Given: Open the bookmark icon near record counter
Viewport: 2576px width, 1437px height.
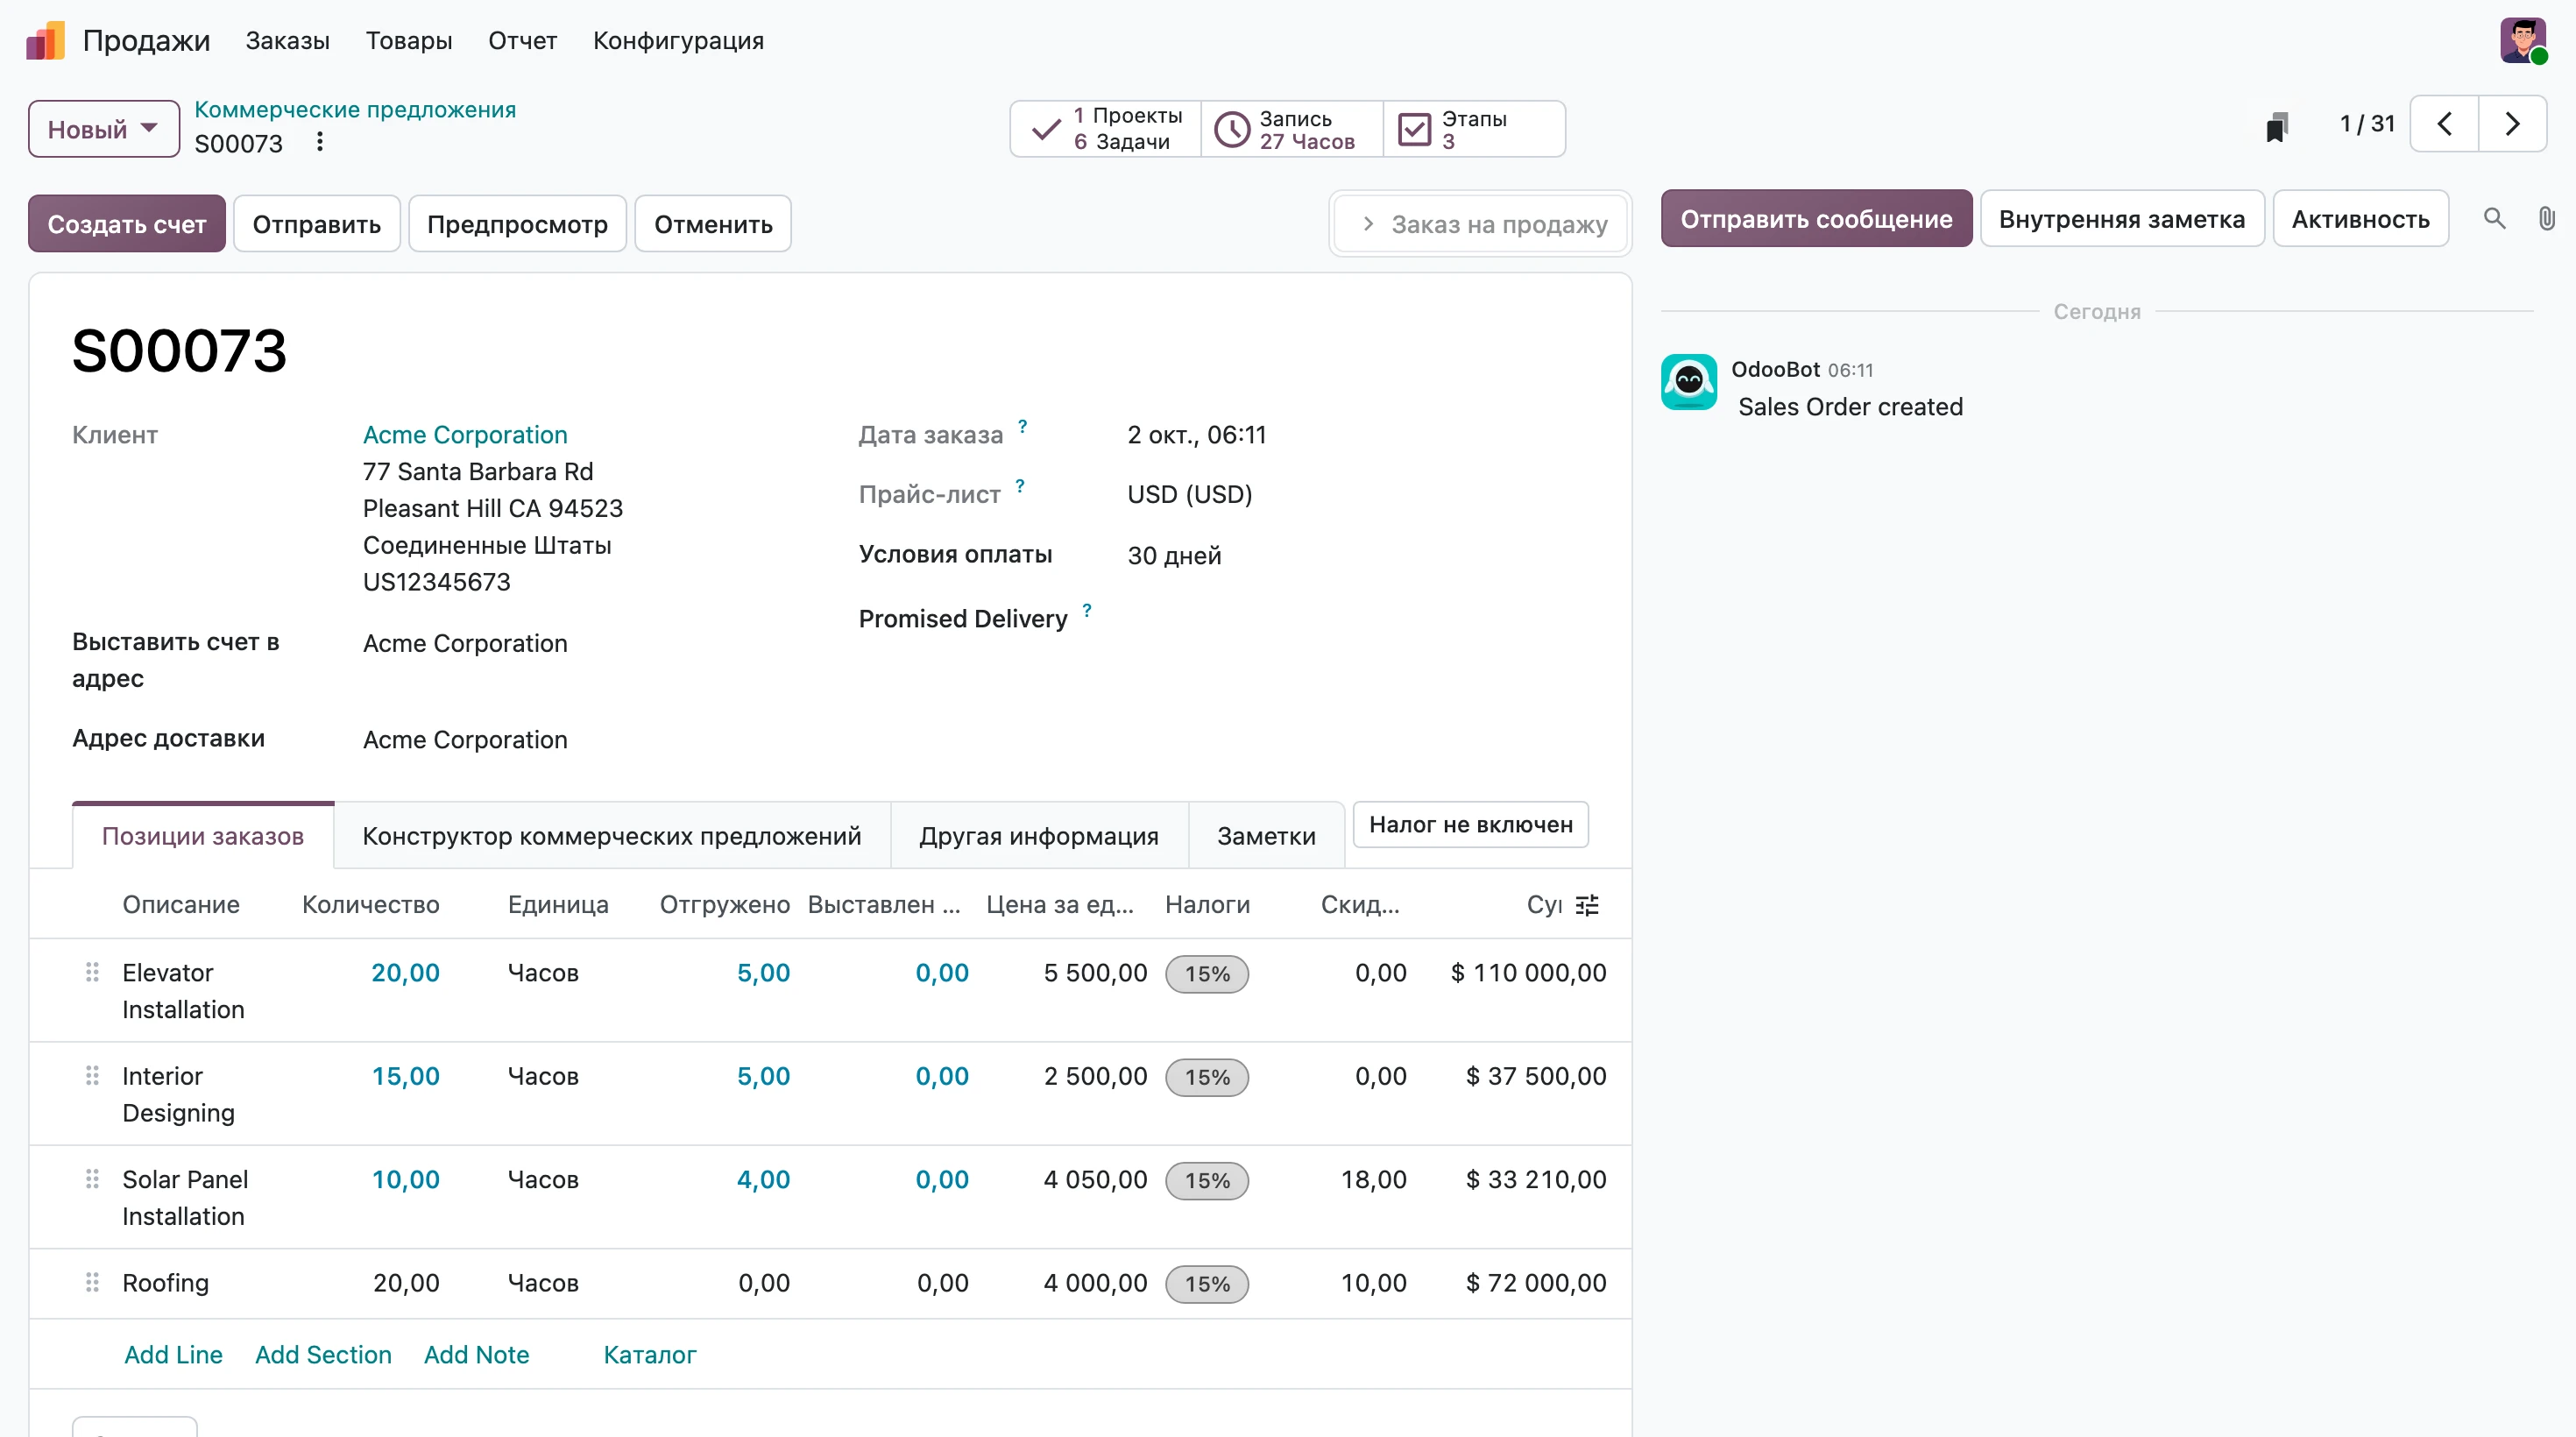Looking at the screenshot, I should 2276,126.
